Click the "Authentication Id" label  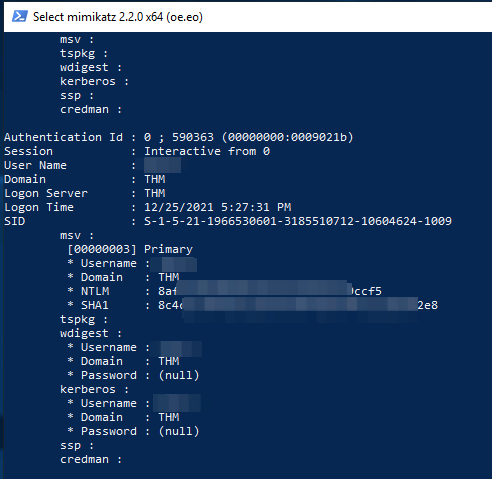pos(63,137)
